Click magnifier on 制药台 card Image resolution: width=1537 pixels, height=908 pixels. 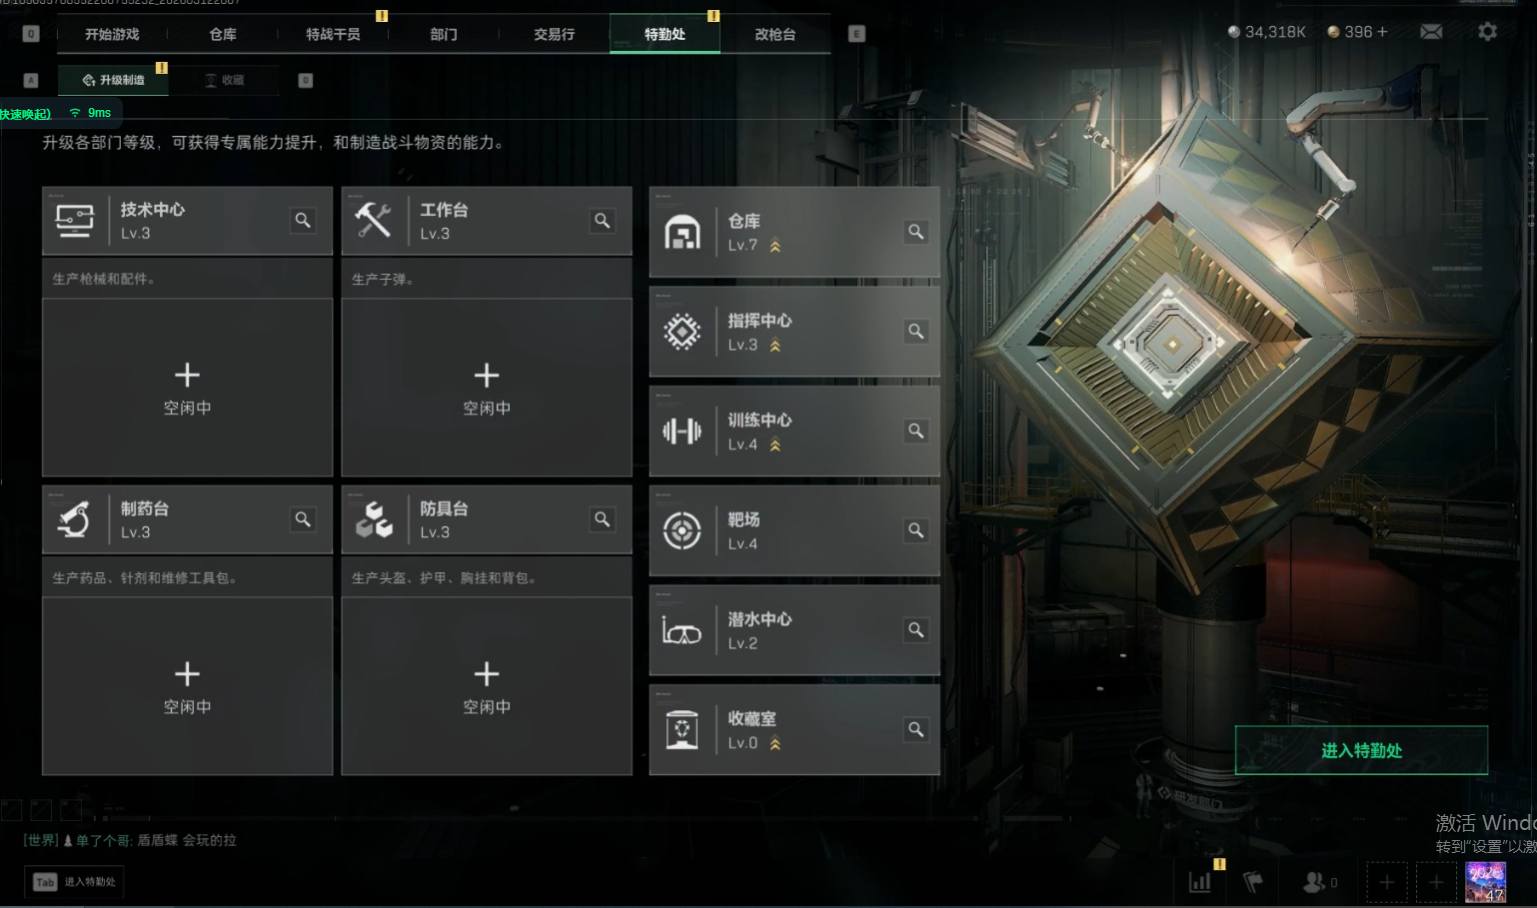pyautogui.click(x=302, y=519)
